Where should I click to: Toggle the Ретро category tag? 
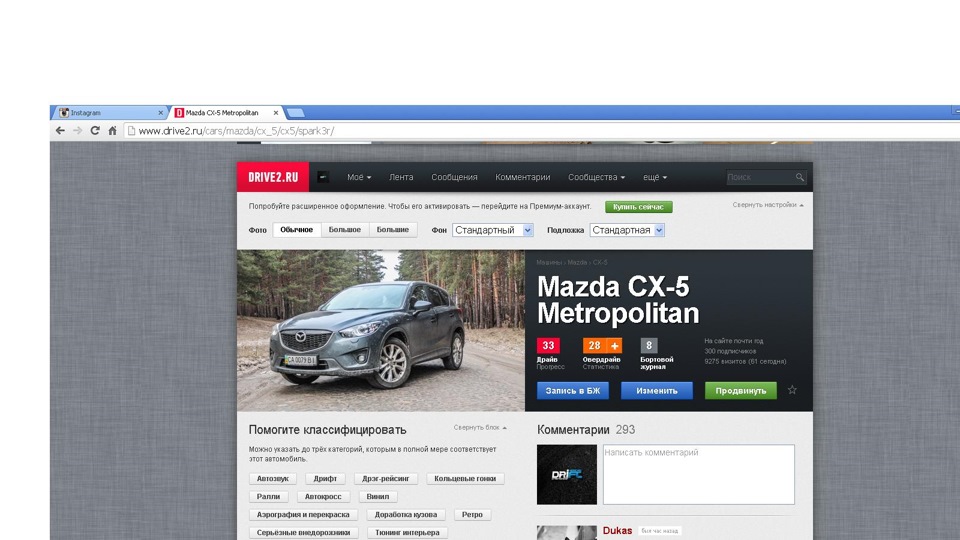pyautogui.click(x=472, y=515)
